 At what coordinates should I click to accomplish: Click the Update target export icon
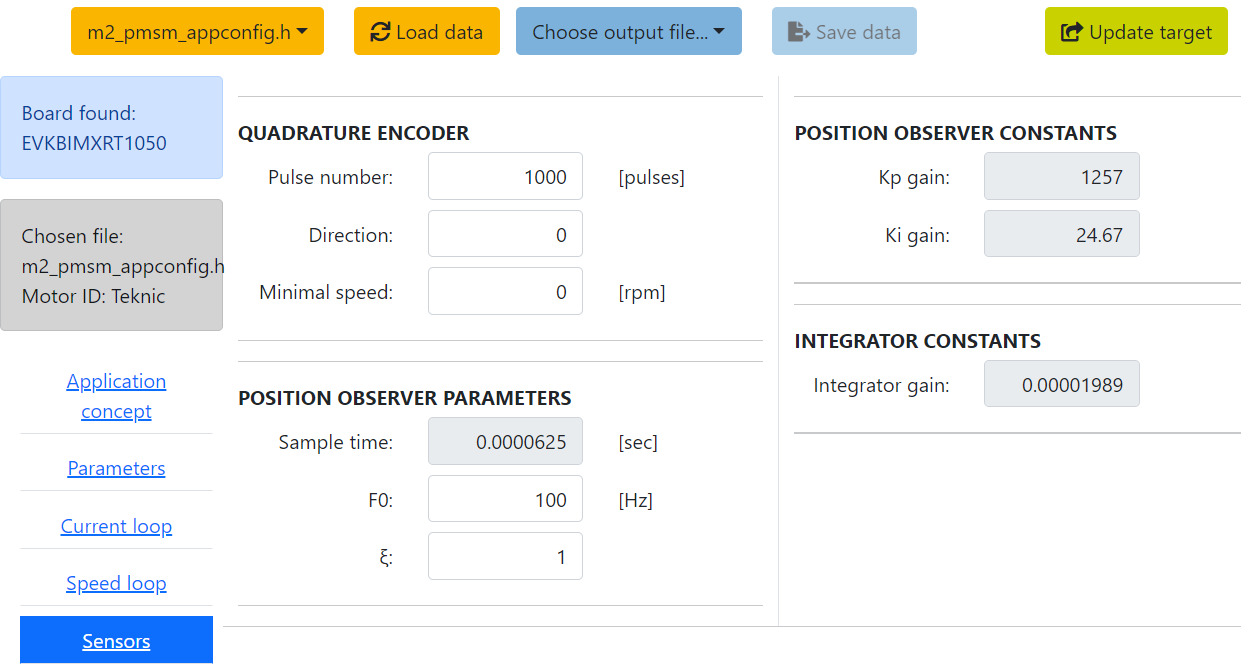pos(1071,32)
